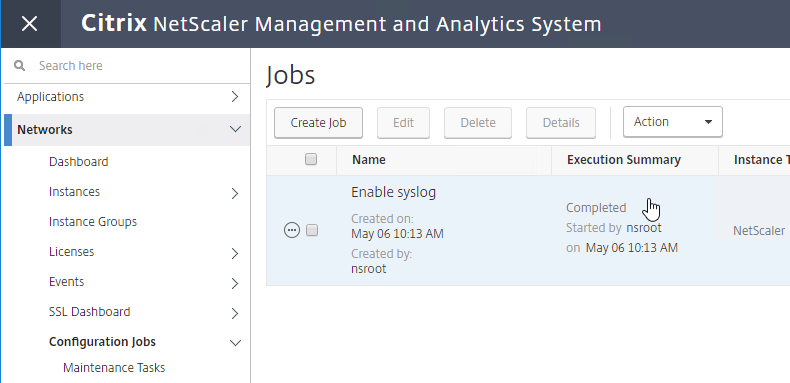Collapse the Configuration Jobs chevron

(x=235, y=343)
